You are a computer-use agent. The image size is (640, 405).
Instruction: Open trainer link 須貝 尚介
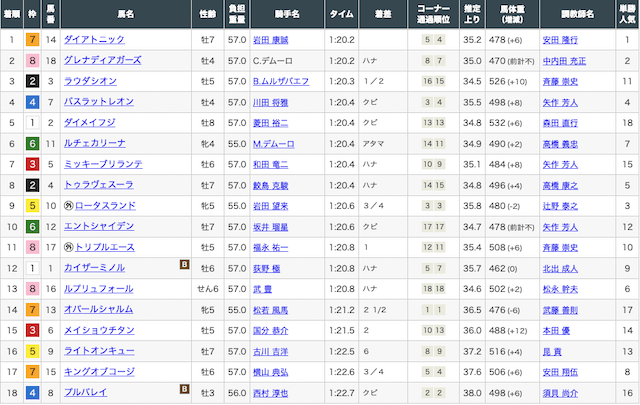(x=560, y=393)
